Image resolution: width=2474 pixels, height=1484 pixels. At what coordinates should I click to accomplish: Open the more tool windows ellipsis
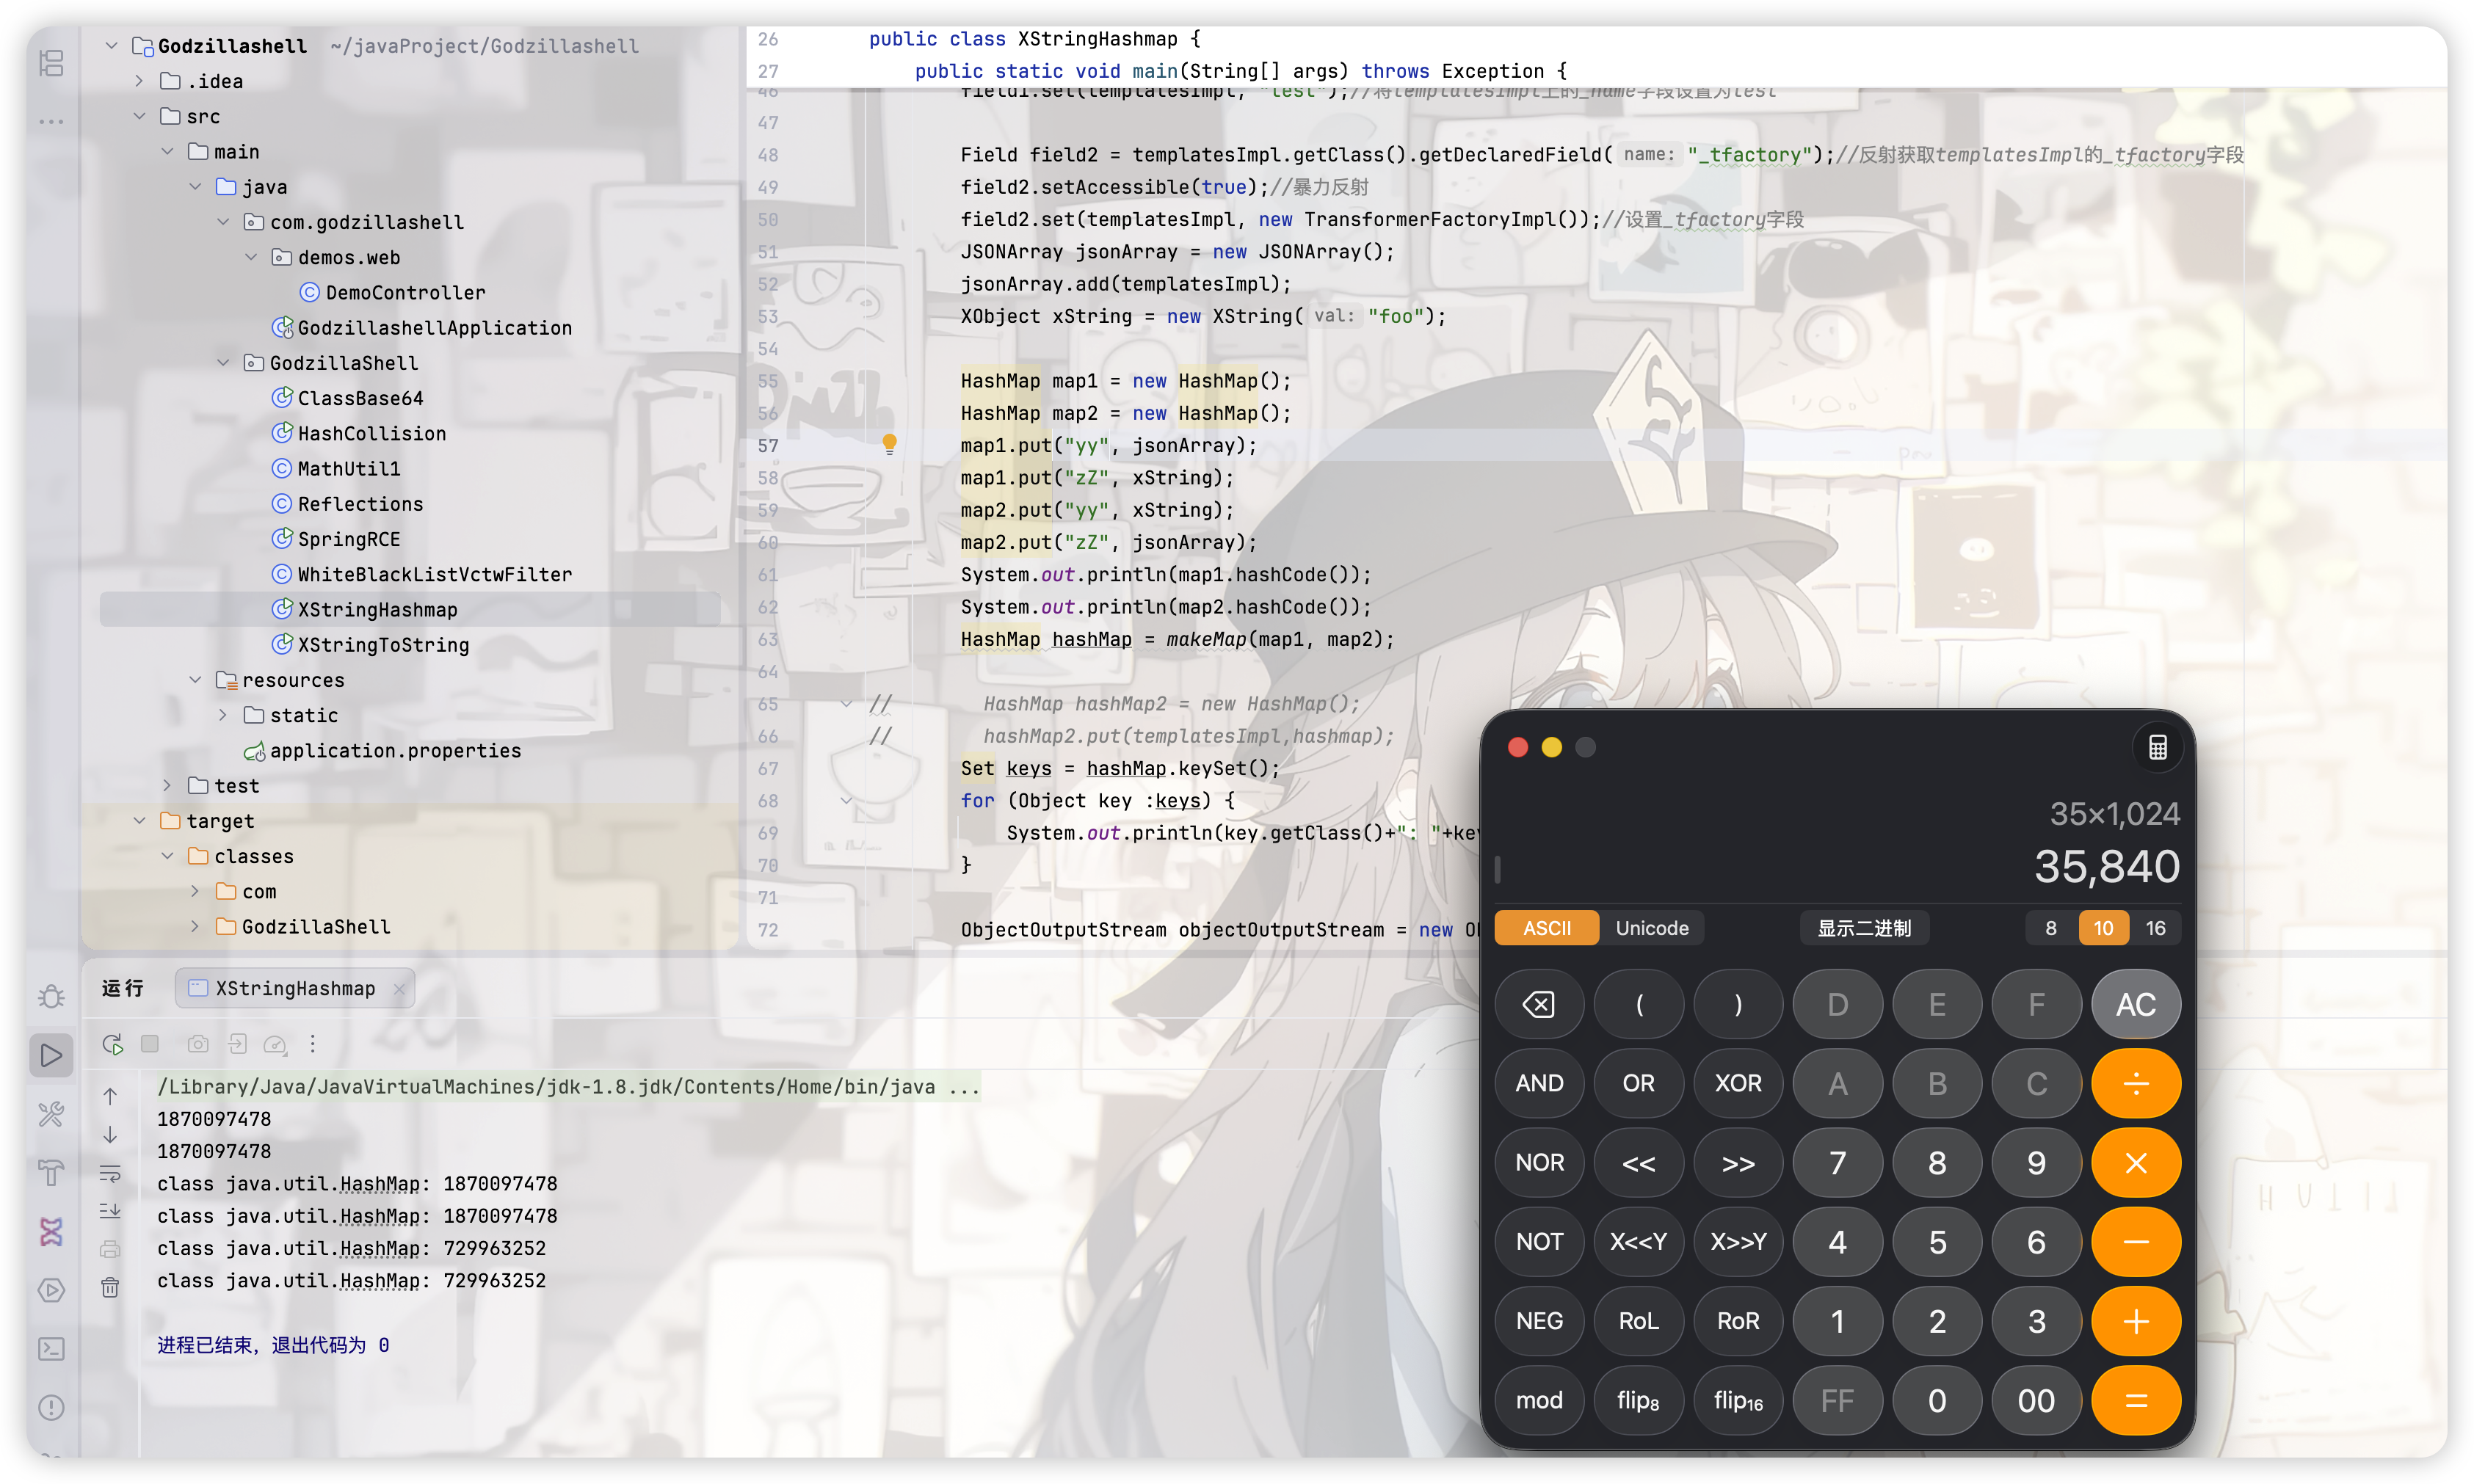click(x=51, y=122)
